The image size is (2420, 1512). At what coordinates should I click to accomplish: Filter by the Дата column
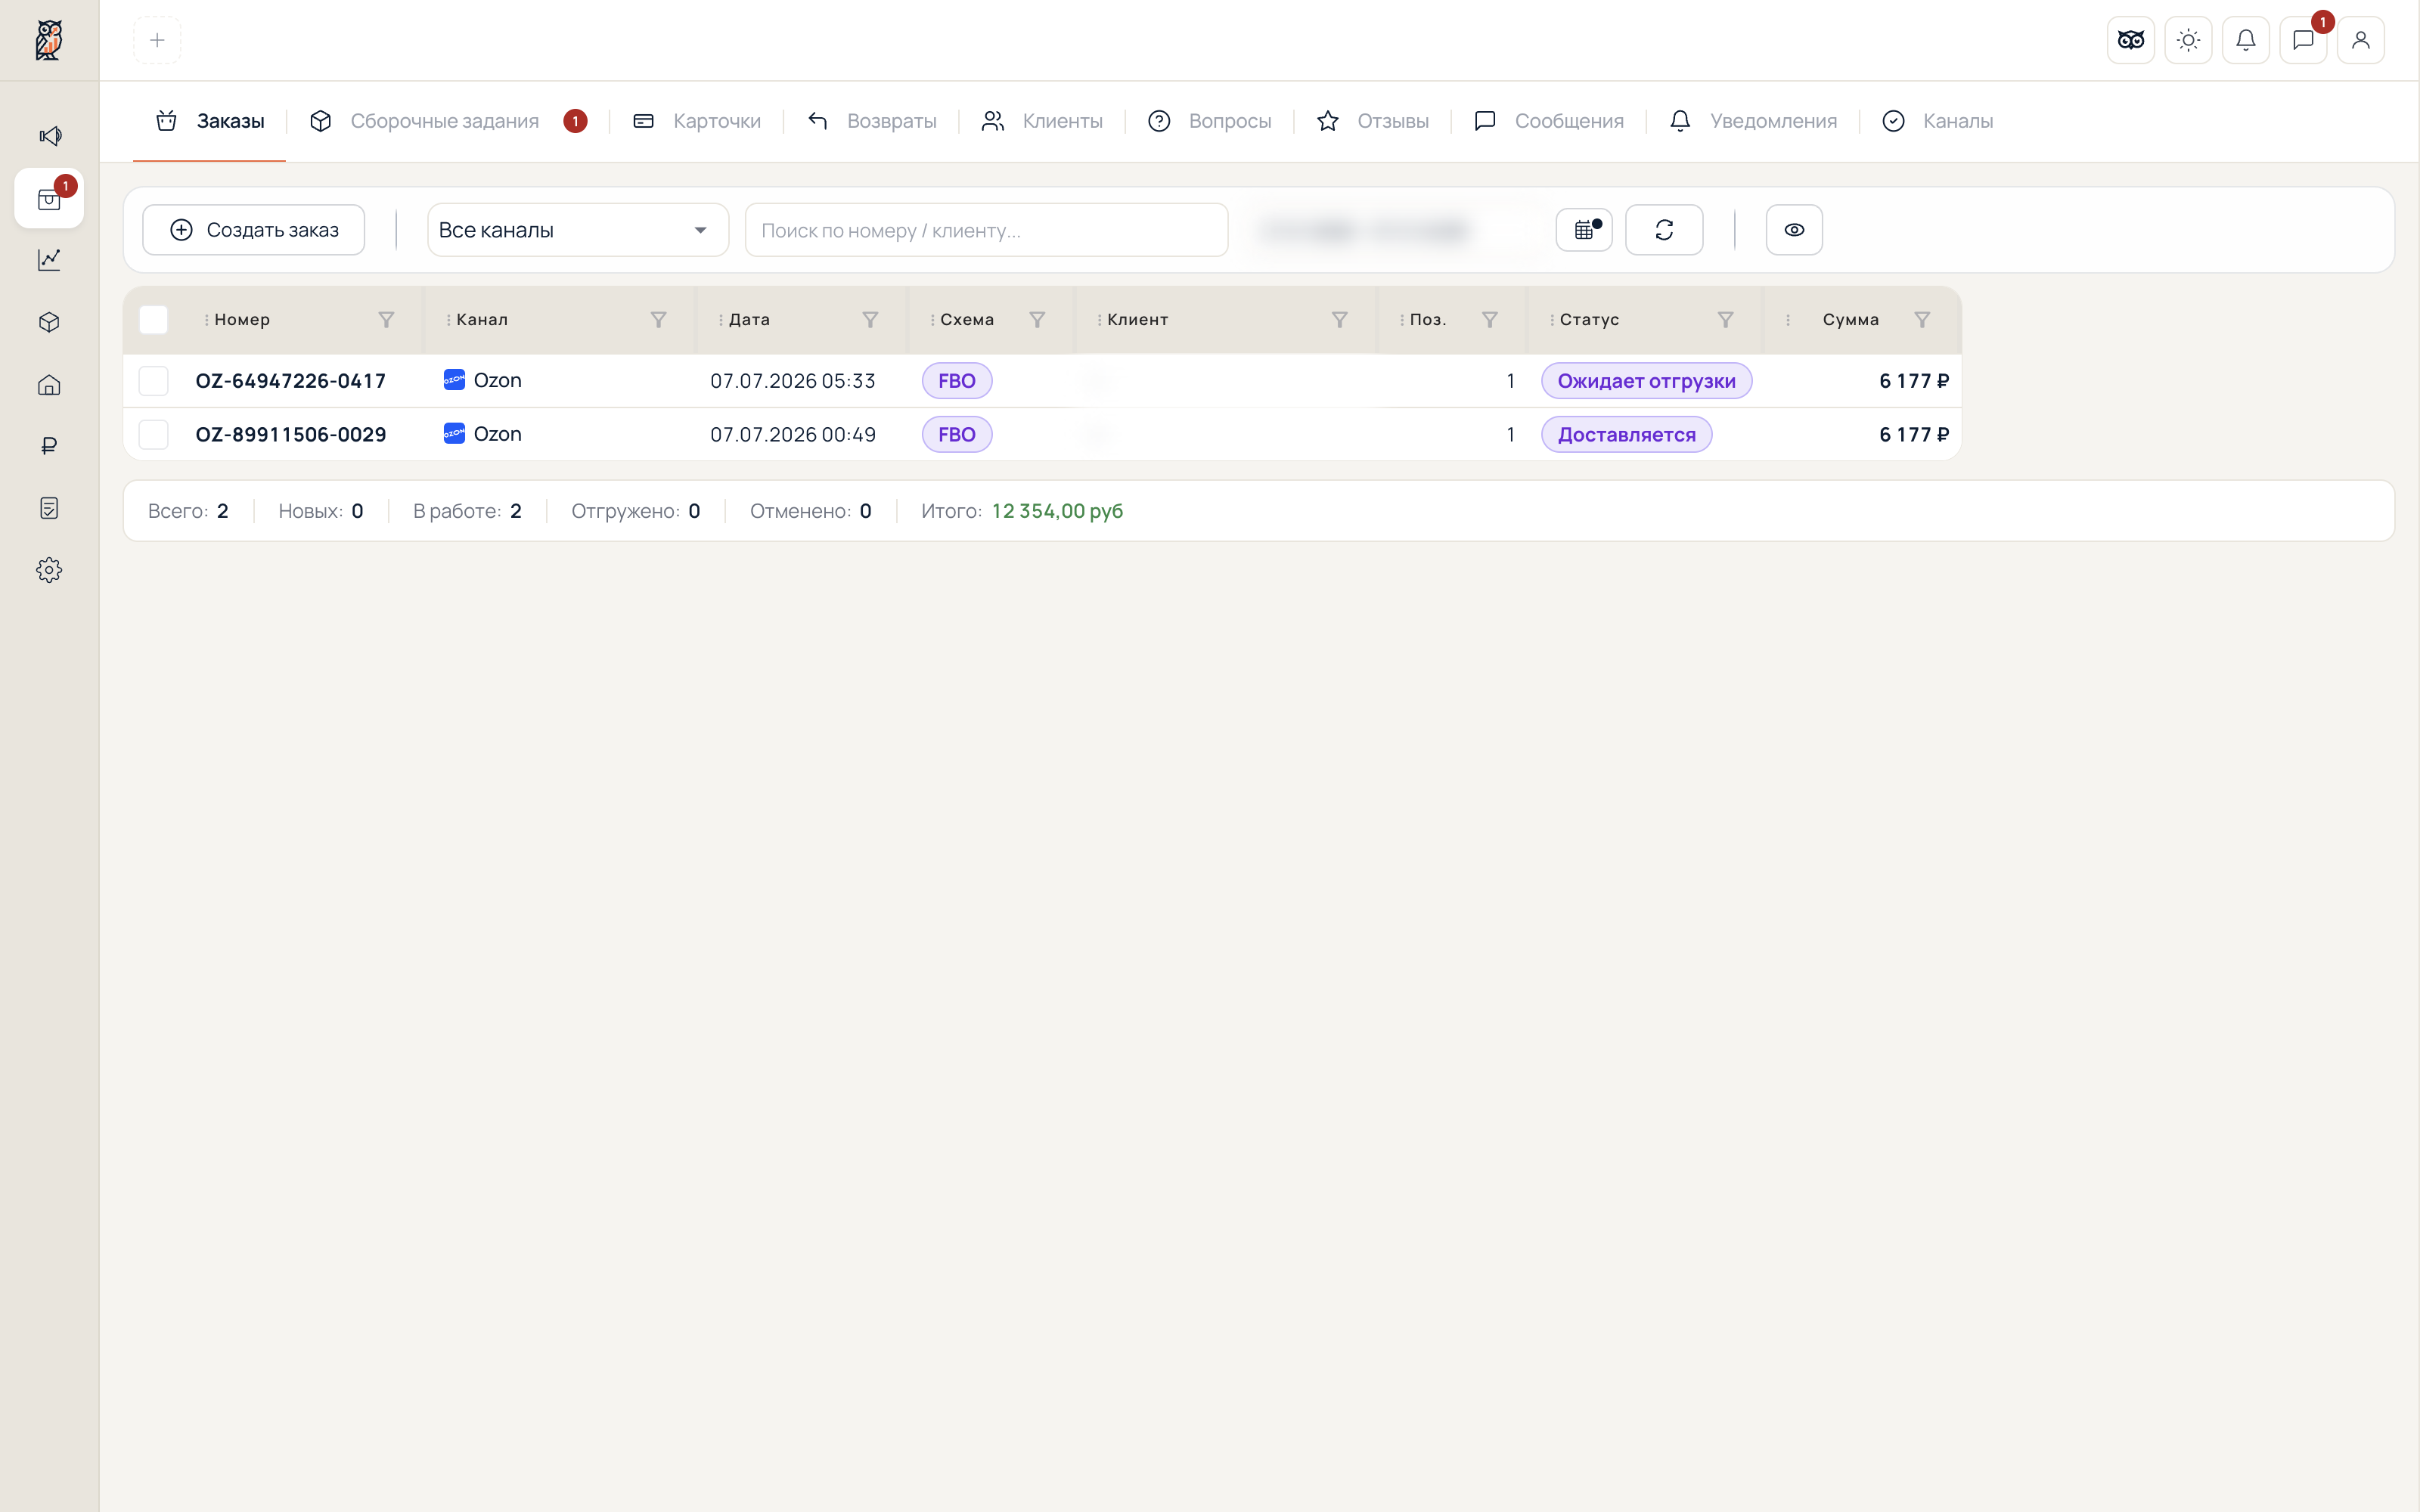click(870, 320)
